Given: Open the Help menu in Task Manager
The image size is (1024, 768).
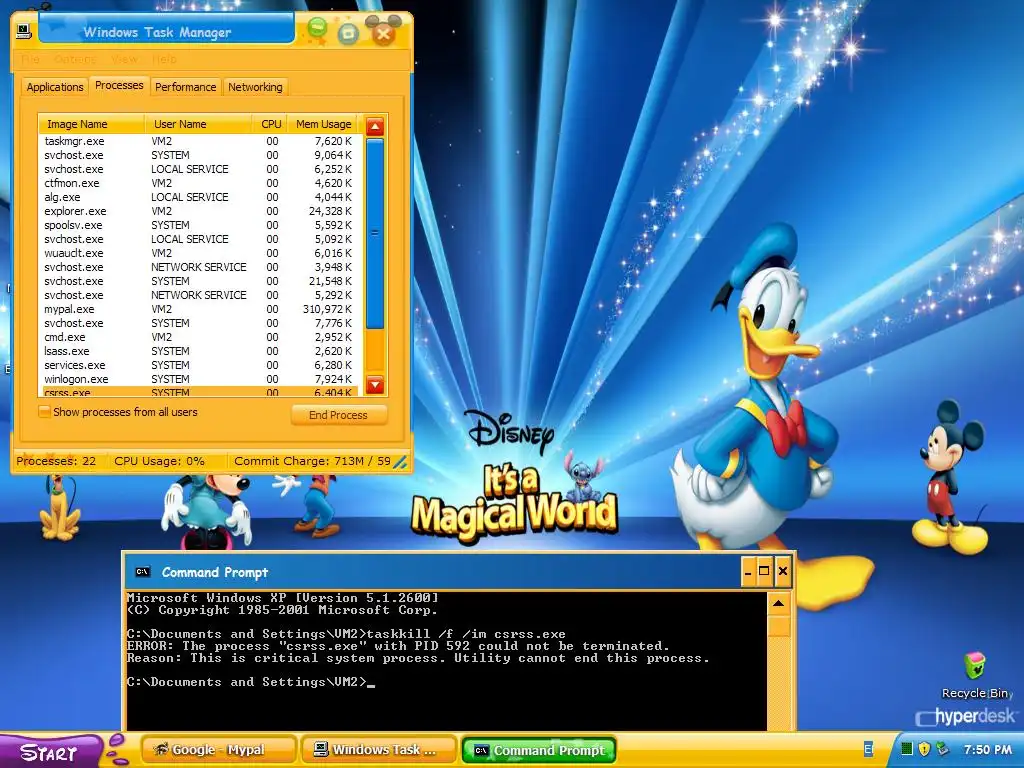Looking at the screenshot, I should pyautogui.click(x=164, y=59).
